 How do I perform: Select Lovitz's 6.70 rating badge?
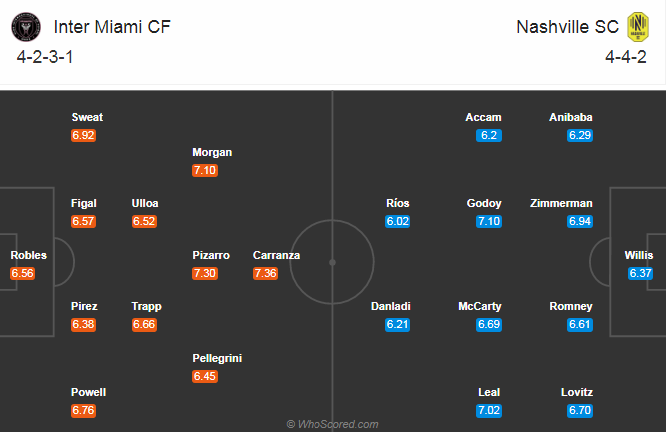[x=580, y=410]
